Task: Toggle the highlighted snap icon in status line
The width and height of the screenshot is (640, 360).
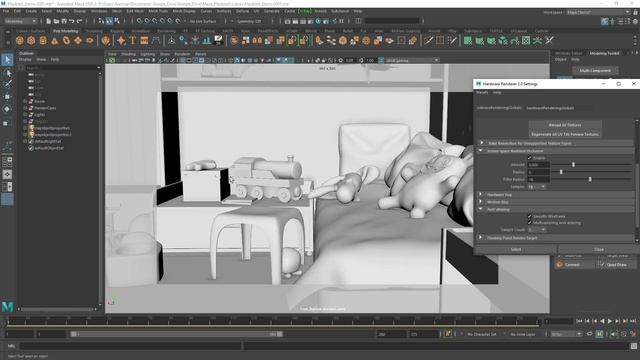Action: coord(109,21)
